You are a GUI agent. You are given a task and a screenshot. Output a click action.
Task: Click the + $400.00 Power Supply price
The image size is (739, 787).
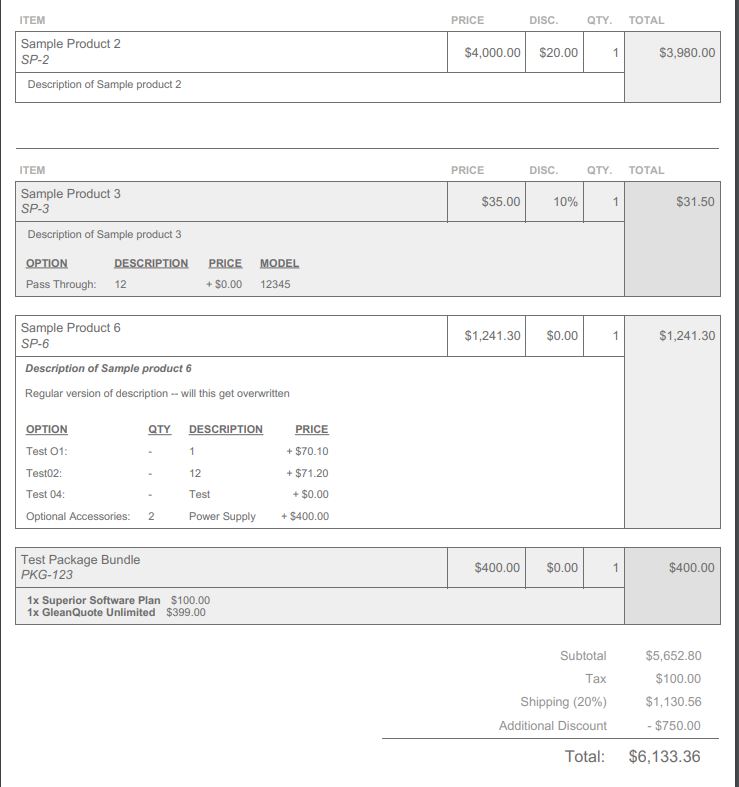[305, 517]
